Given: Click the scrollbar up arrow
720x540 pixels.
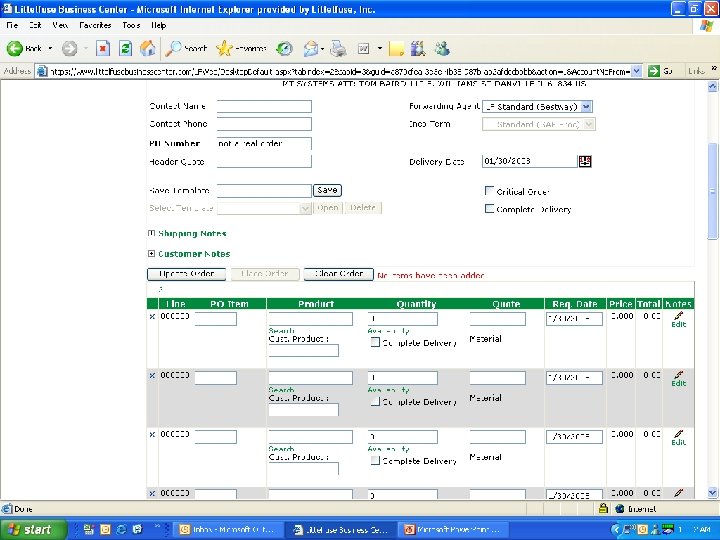Looking at the screenshot, I should click(712, 86).
